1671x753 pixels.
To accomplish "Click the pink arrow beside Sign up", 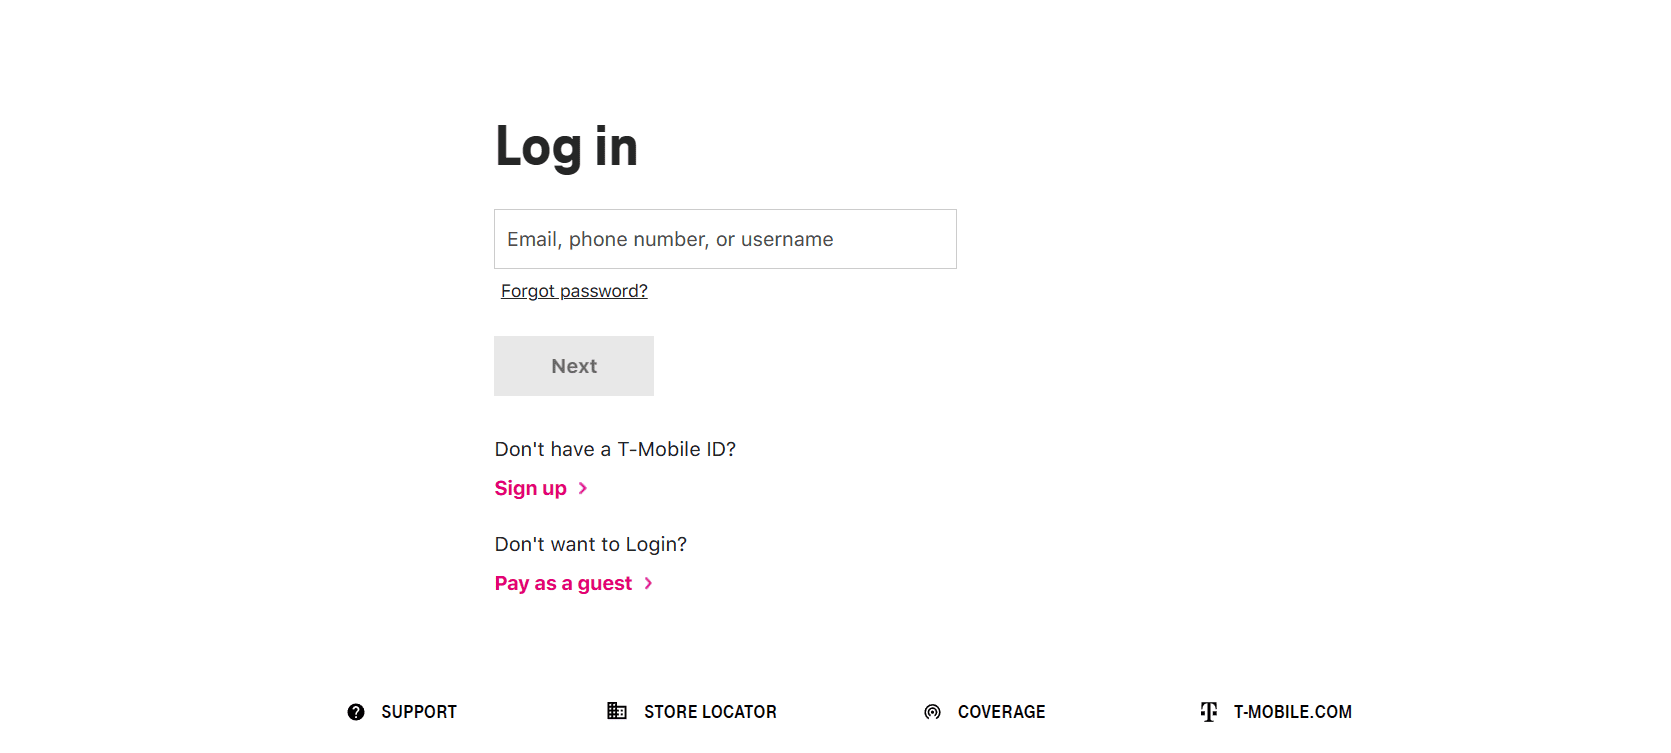I will coord(583,489).
